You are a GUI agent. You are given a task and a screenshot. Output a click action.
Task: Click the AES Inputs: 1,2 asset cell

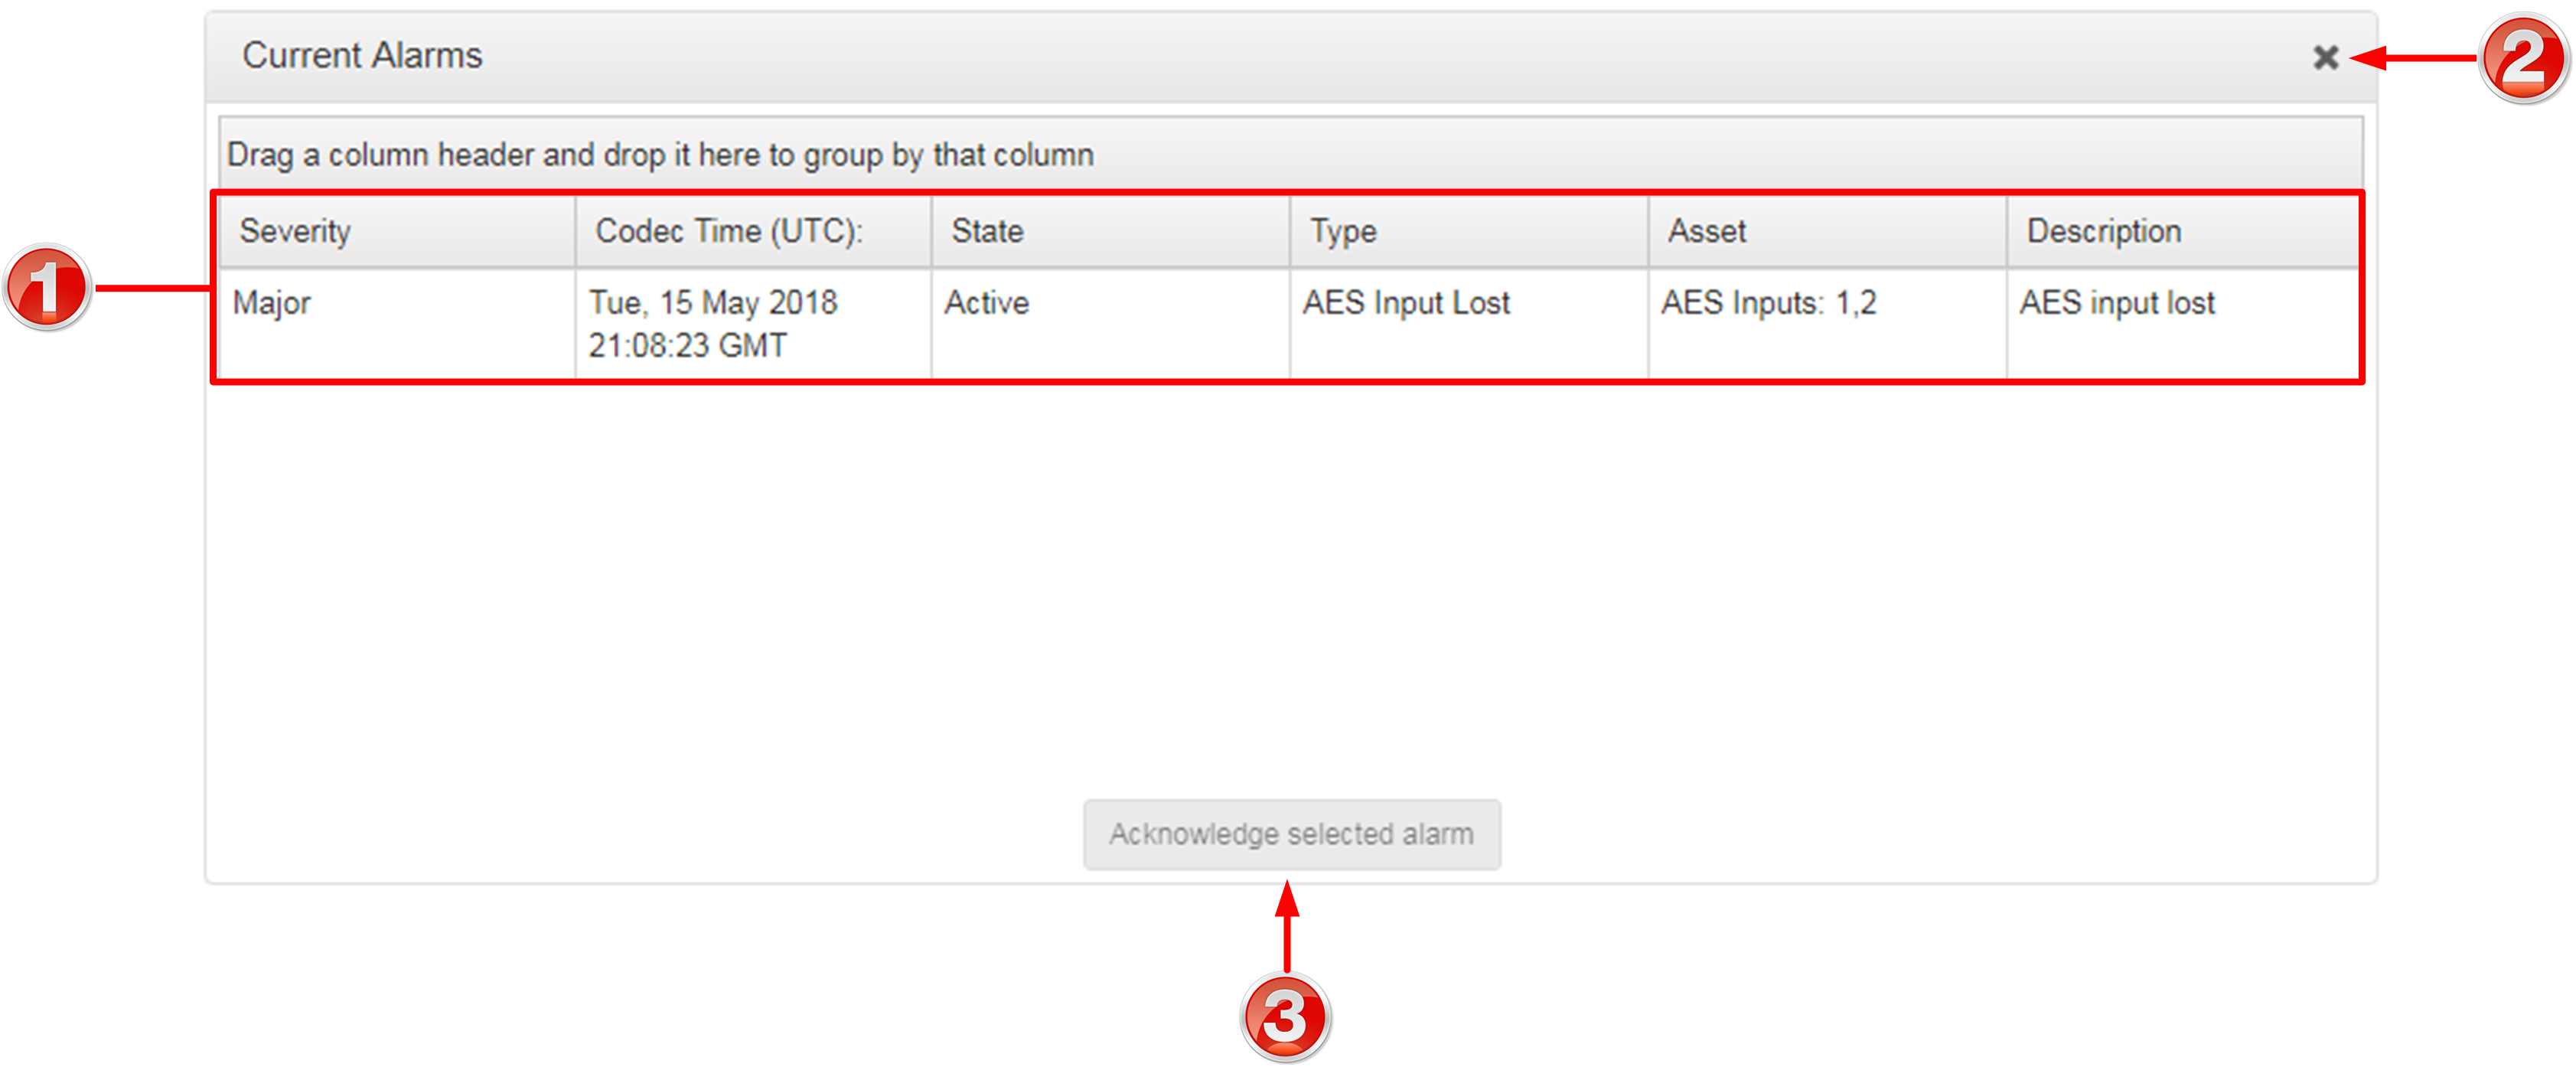pyautogui.click(x=1768, y=303)
